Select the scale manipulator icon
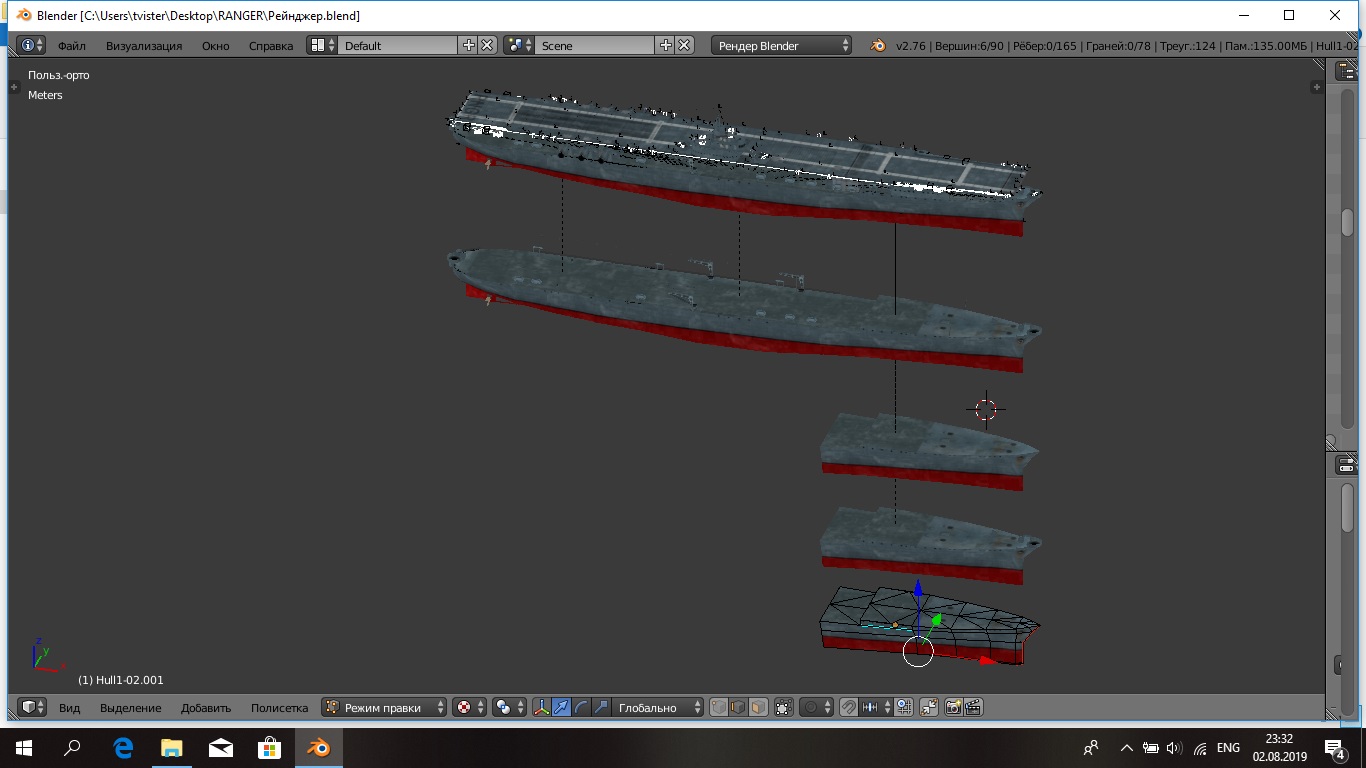 click(600, 707)
